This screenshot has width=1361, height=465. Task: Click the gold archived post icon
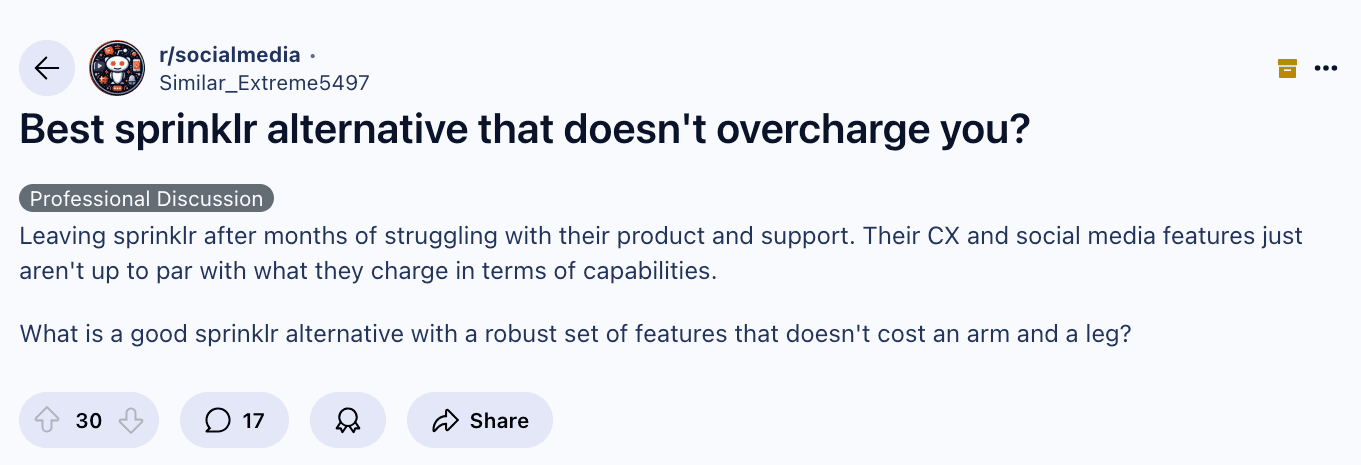click(1287, 68)
